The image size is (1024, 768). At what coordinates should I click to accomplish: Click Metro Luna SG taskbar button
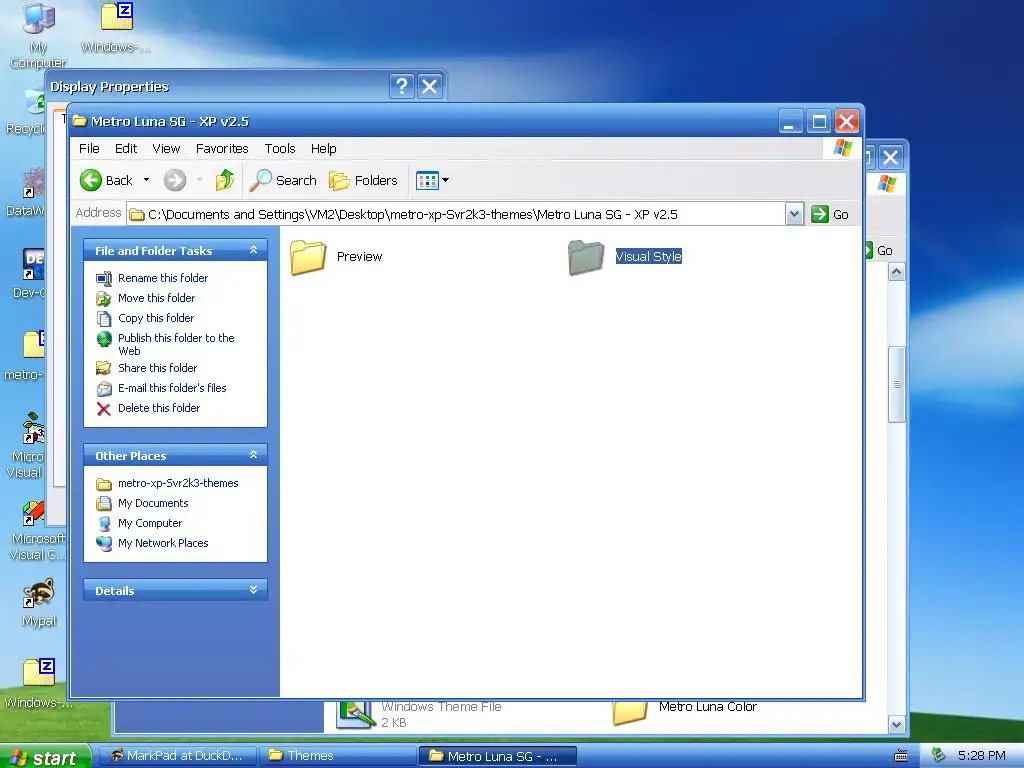coord(498,756)
